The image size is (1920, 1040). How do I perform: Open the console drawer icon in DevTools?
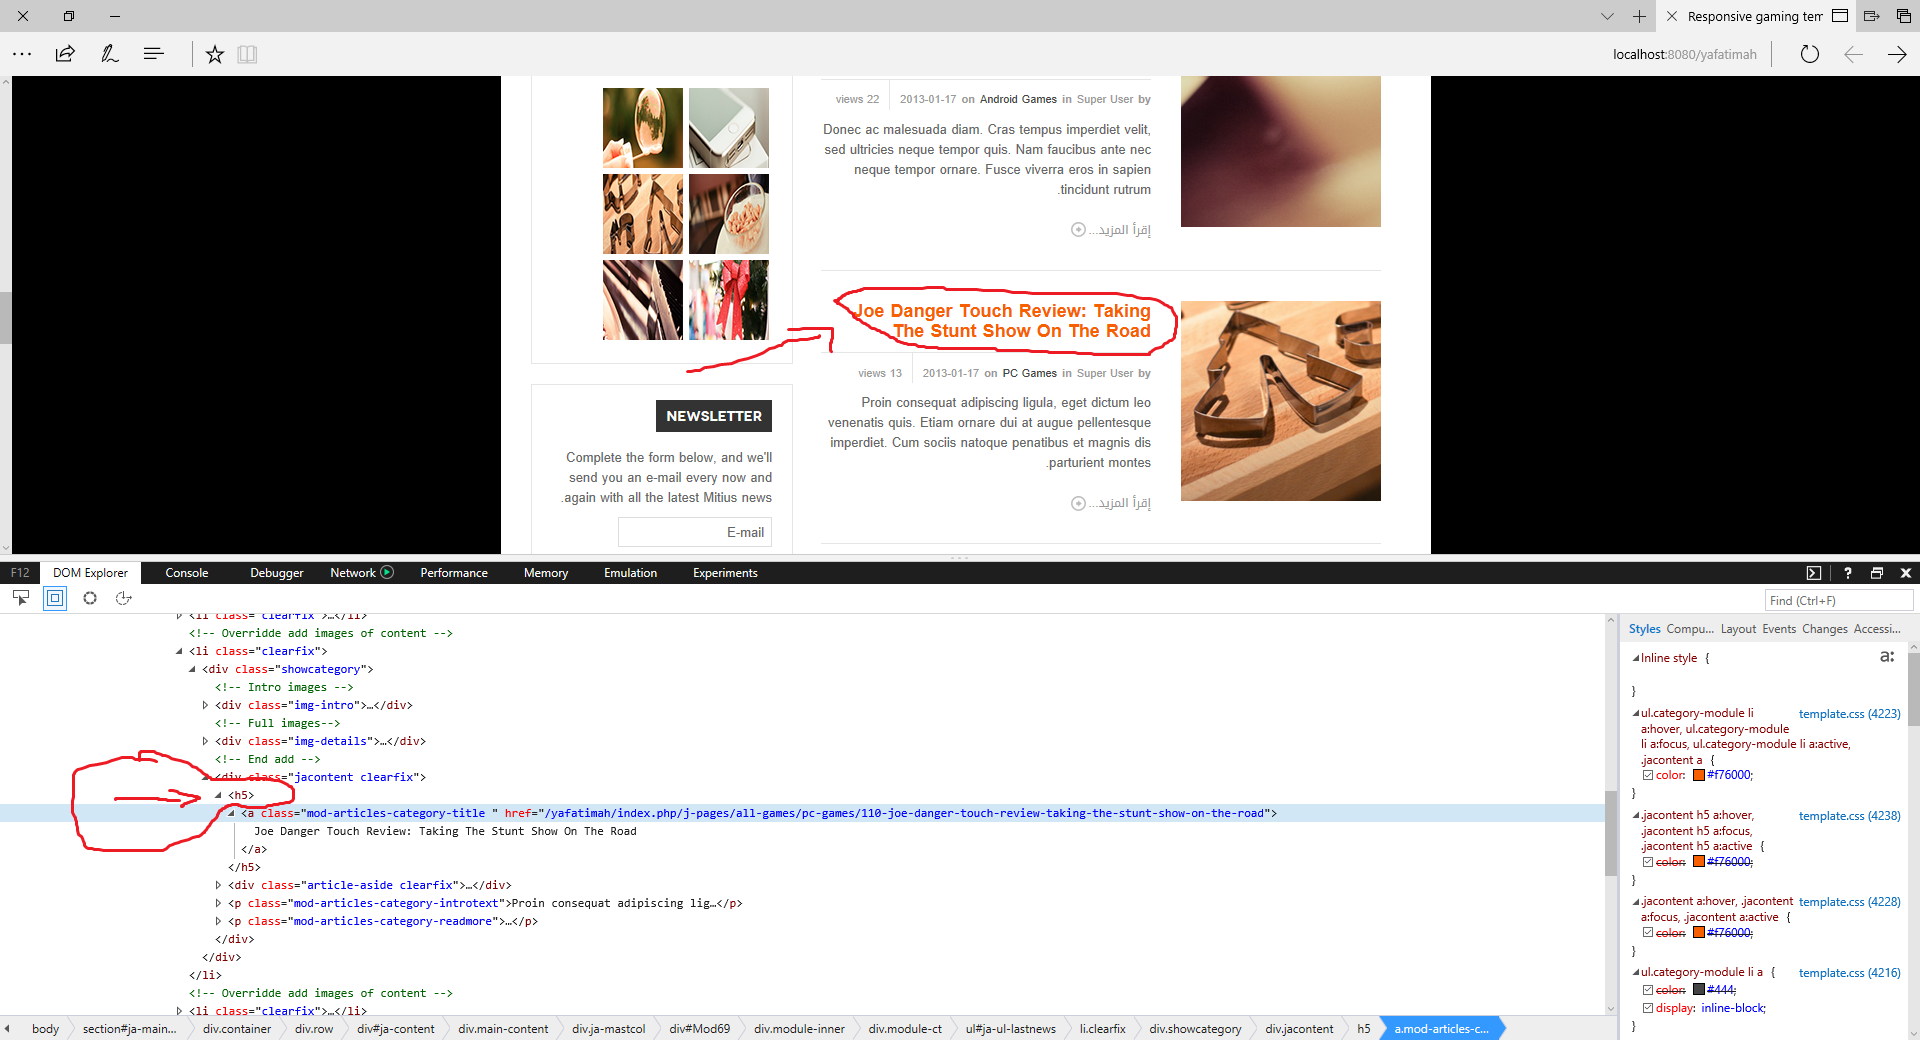pyautogui.click(x=1813, y=573)
